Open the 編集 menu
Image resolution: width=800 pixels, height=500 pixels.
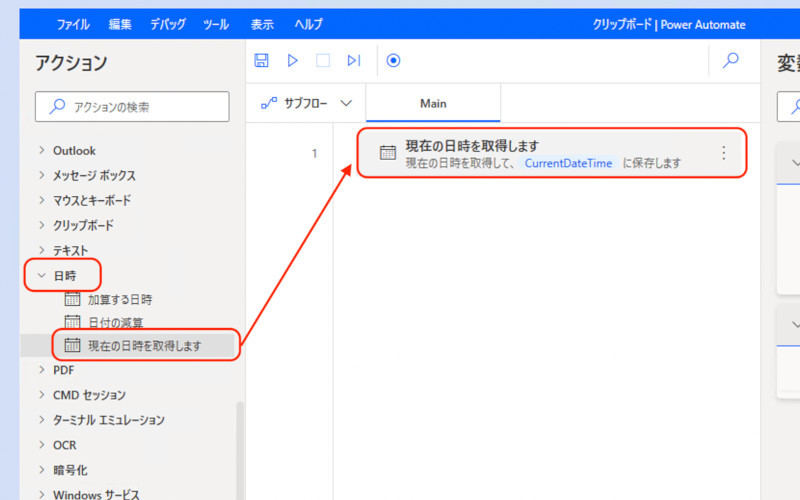click(x=120, y=24)
